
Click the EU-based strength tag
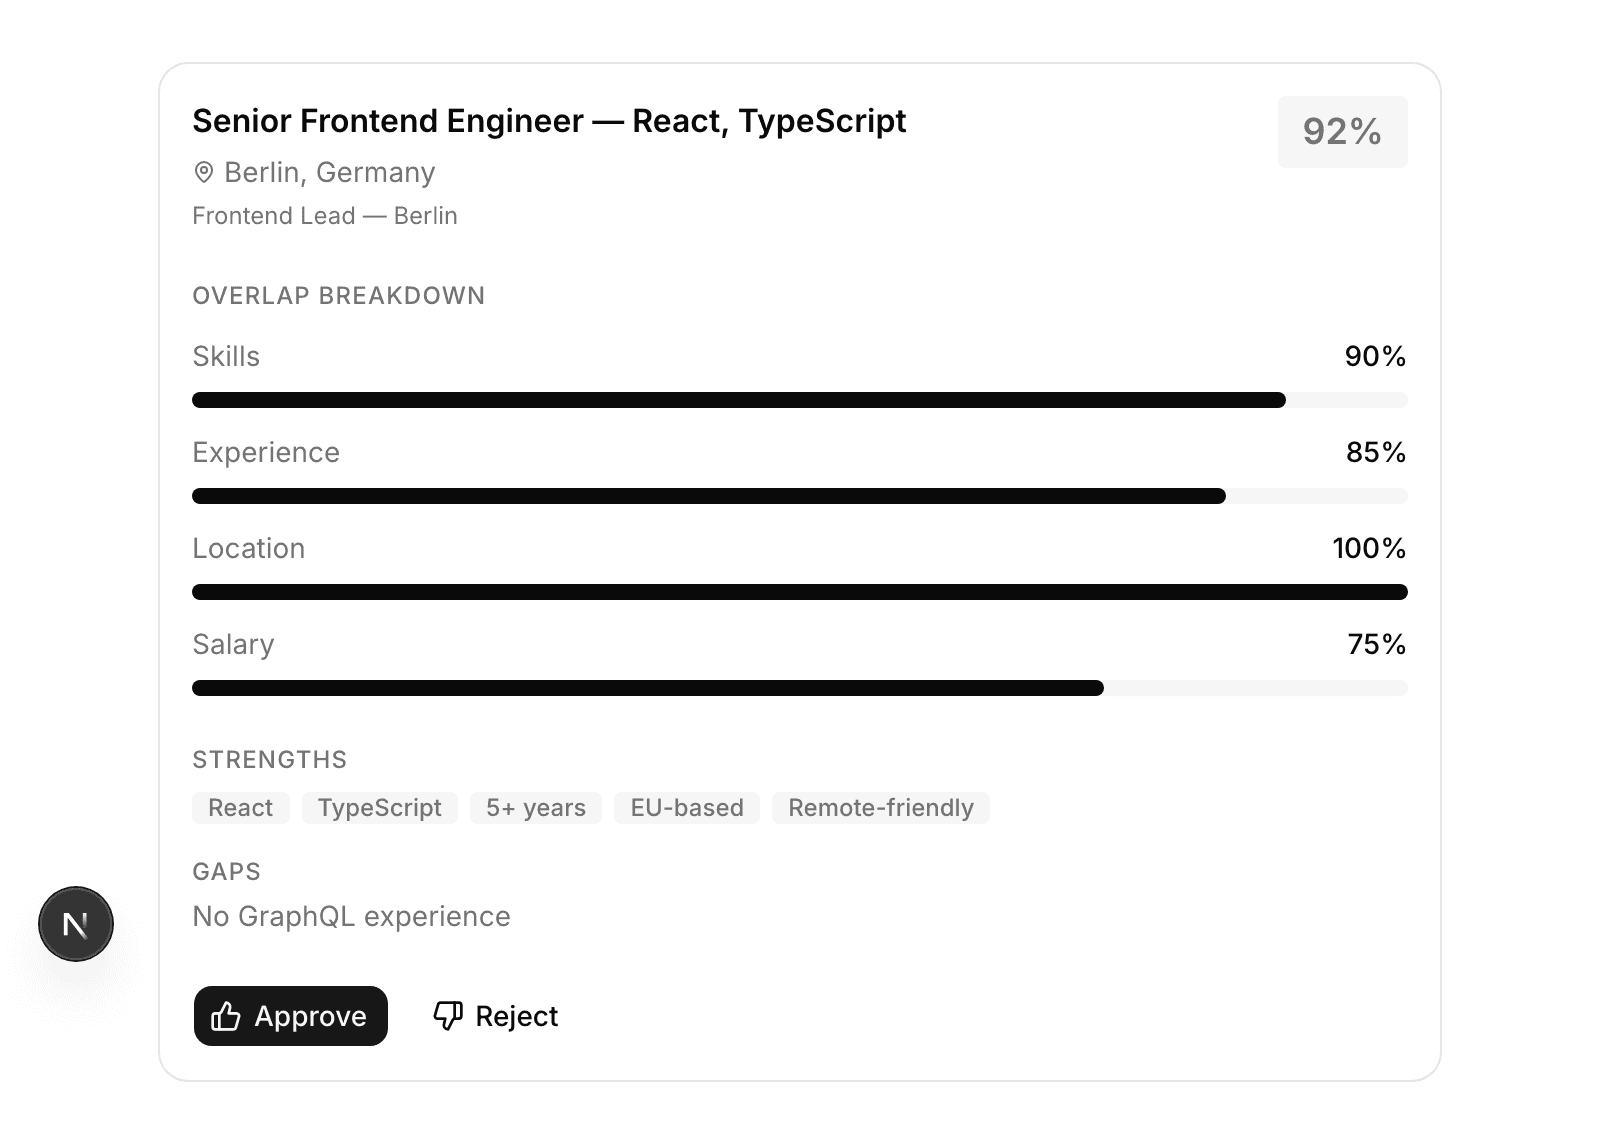[687, 808]
